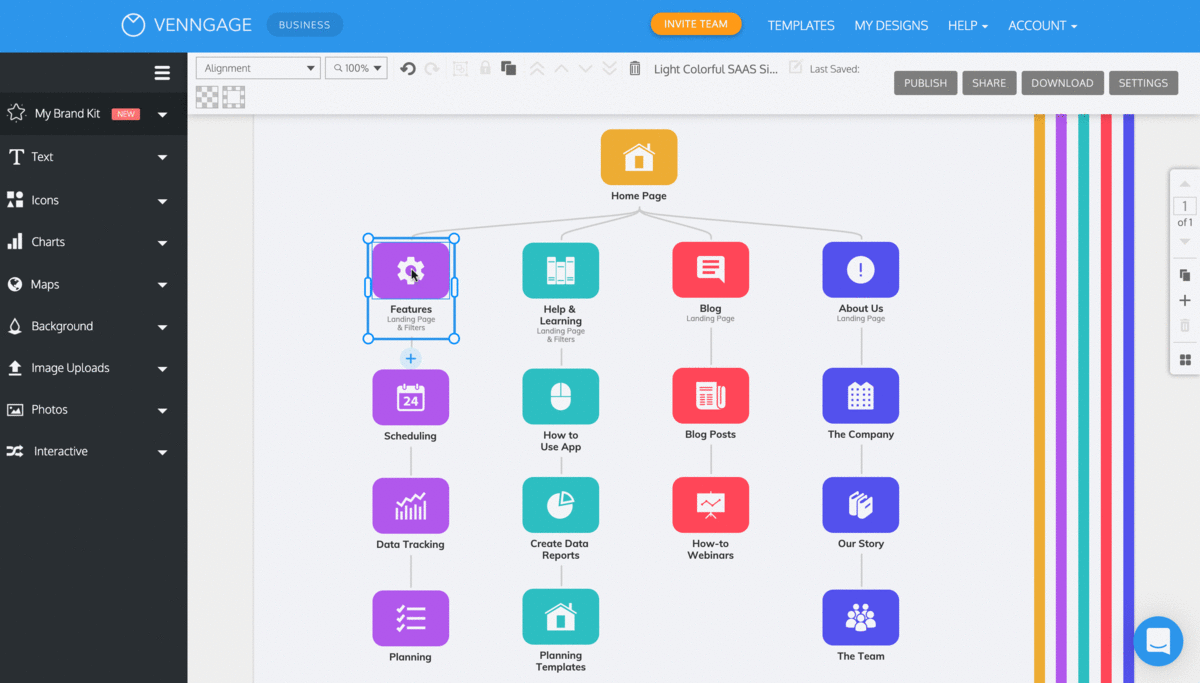Open the page grid view icon
1200x683 pixels.
click(1185, 360)
